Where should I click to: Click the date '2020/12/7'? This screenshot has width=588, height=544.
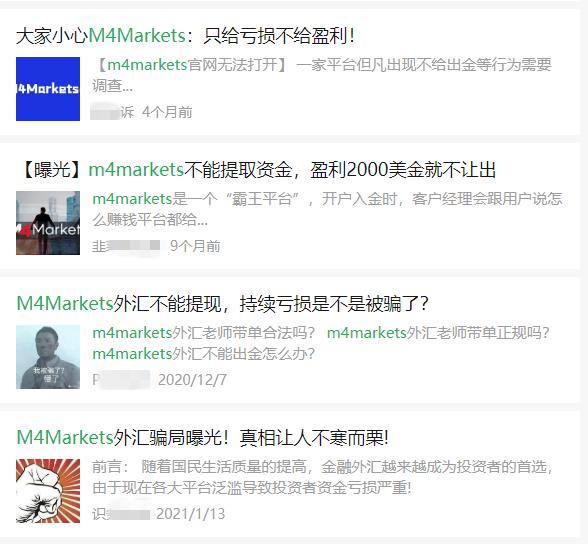(x=192, y=380)
